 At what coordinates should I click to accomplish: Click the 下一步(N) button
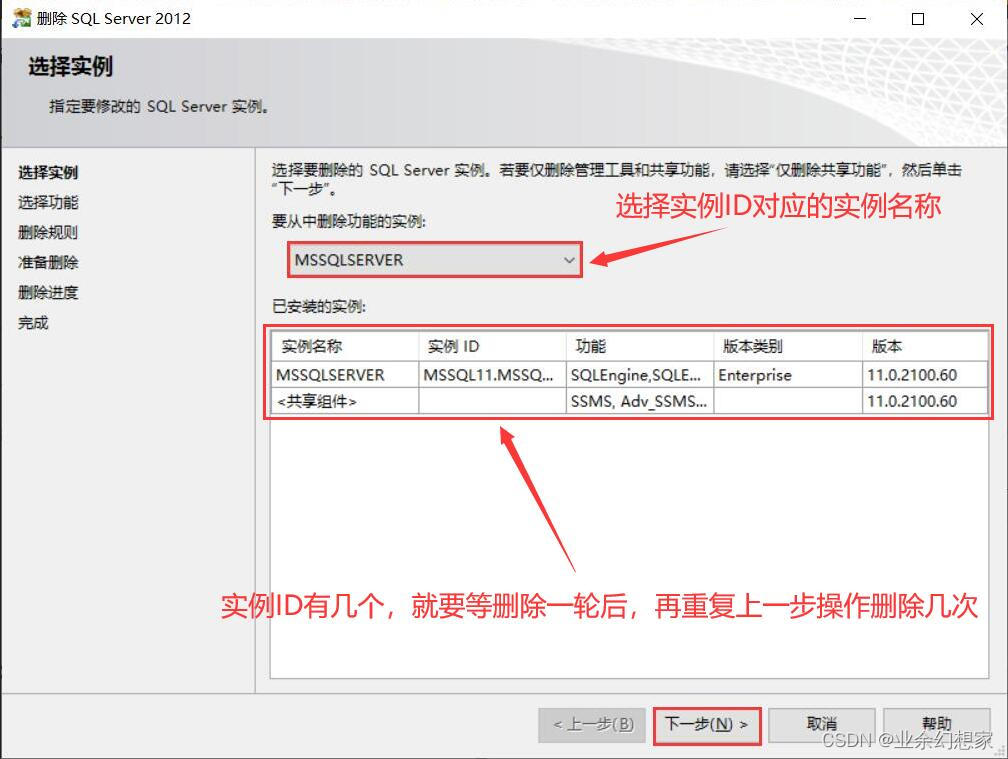click(707, 725)
